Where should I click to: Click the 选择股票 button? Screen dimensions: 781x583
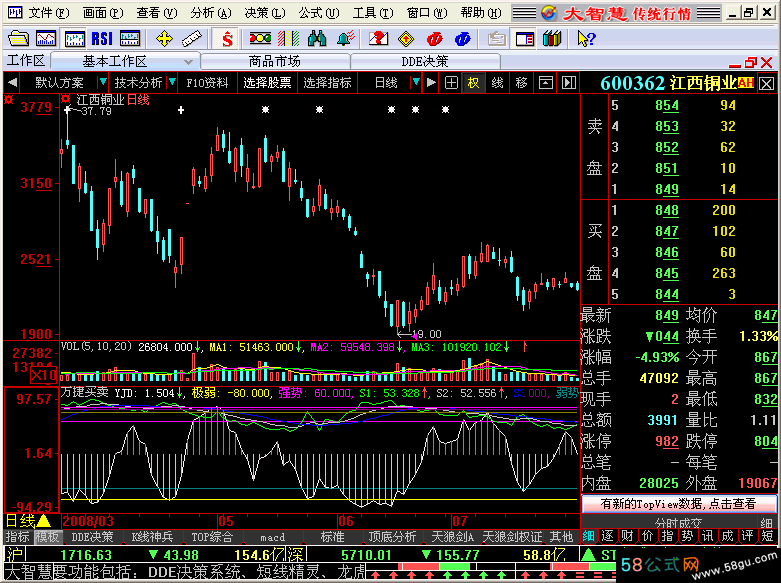pos(267,83)
